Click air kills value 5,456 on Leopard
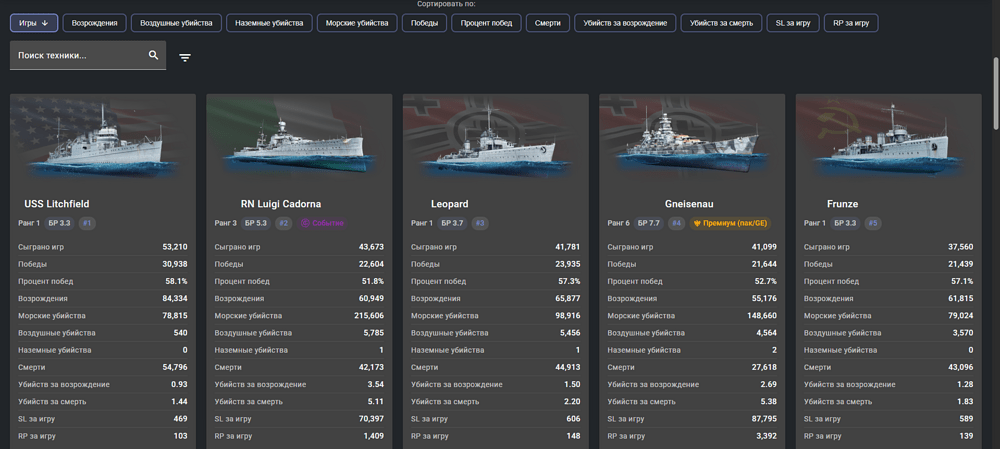The image size is (1000, 449). [x=570, y=333]
